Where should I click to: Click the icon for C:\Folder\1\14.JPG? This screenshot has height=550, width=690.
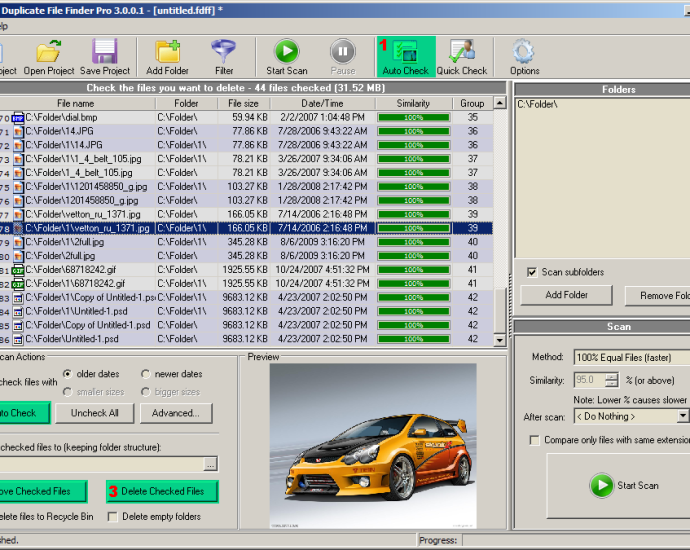18,145
